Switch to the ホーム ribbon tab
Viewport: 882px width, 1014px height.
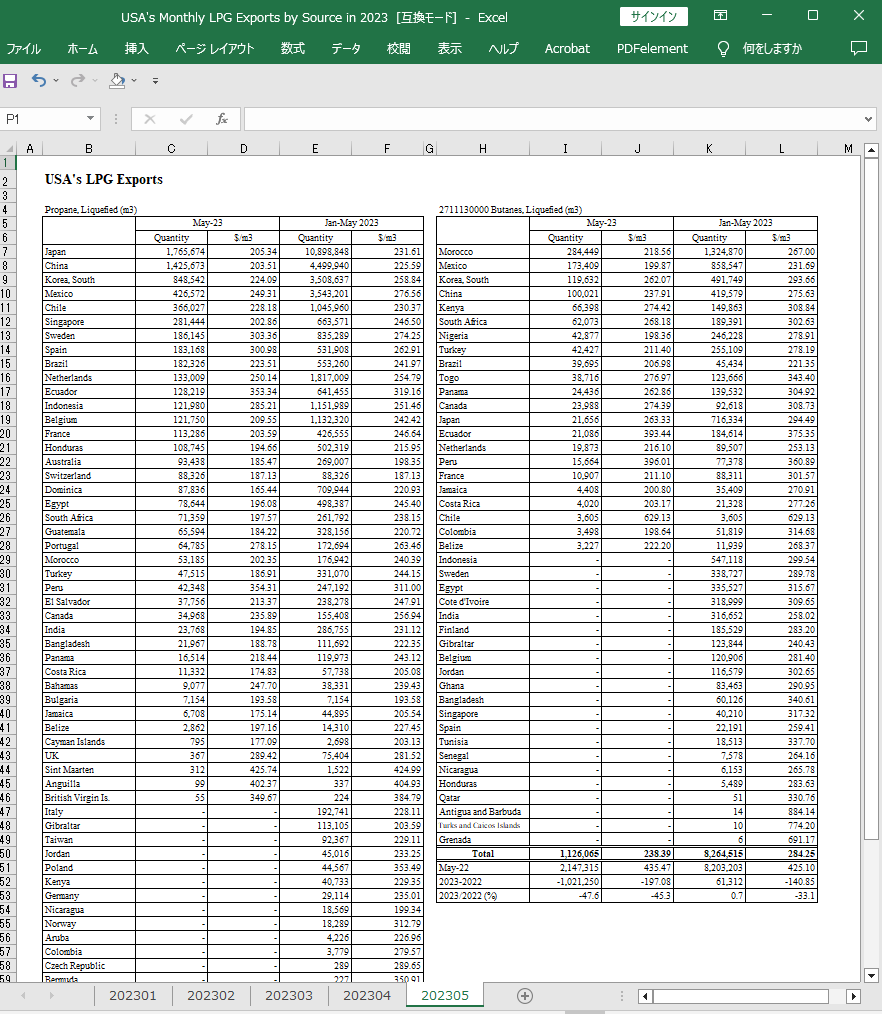pyautogui.click(x=83, y=49)
